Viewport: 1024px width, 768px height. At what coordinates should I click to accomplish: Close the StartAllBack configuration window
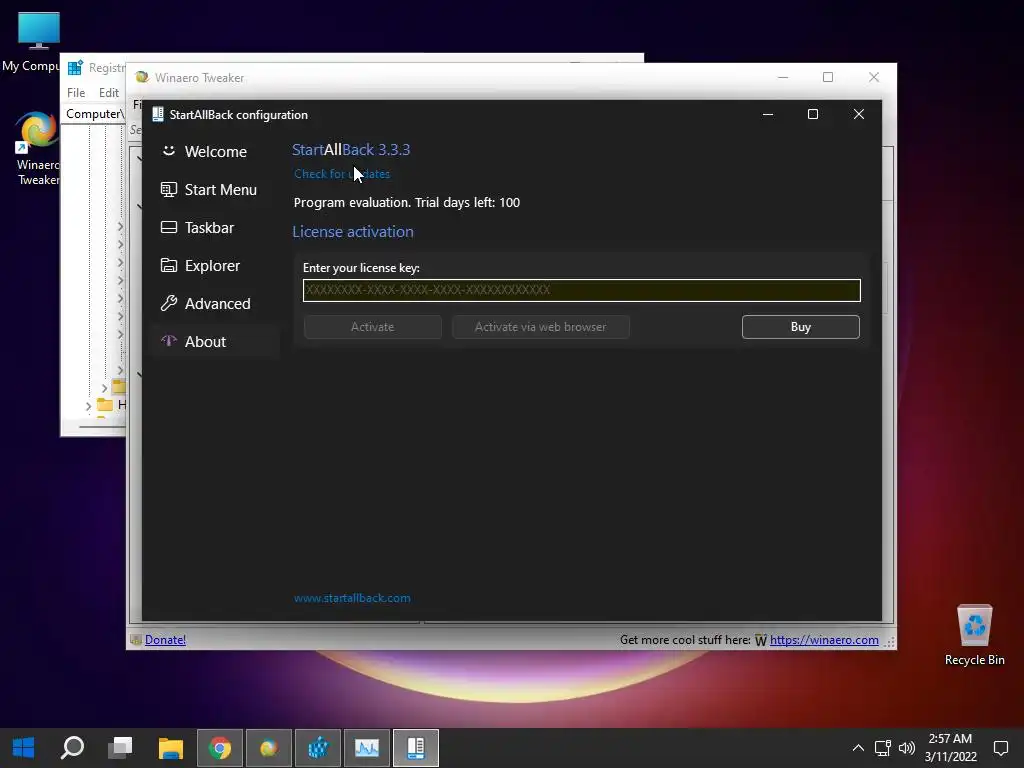[859, 114]
